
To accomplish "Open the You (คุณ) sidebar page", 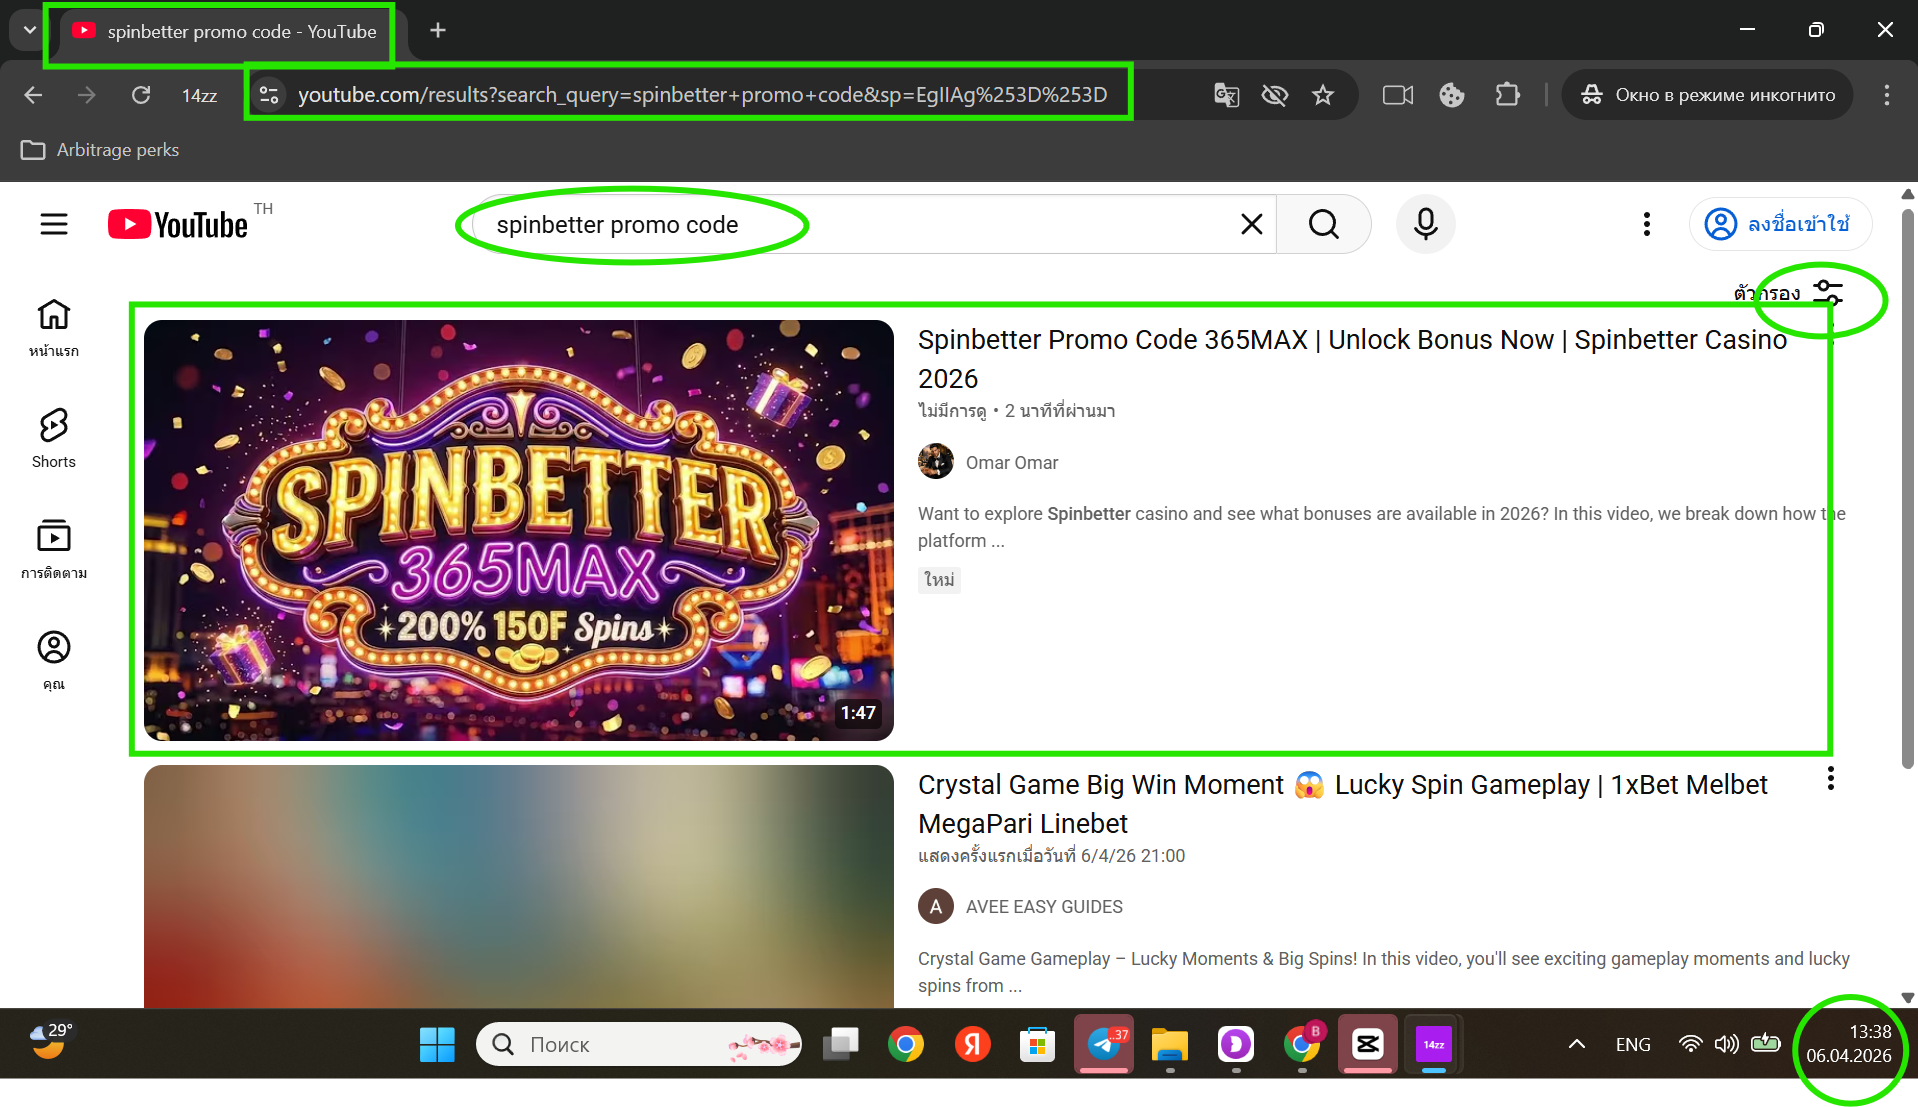I will (54, 661).
